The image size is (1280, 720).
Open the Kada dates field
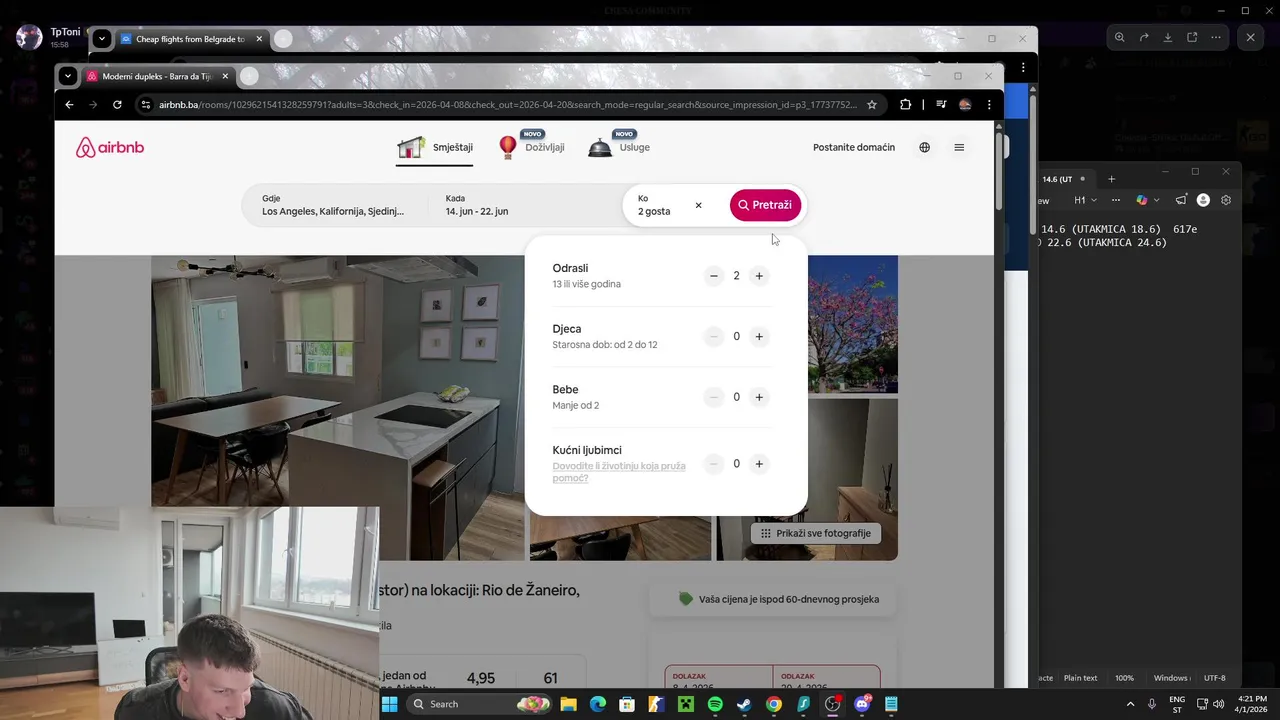point(524,205)
